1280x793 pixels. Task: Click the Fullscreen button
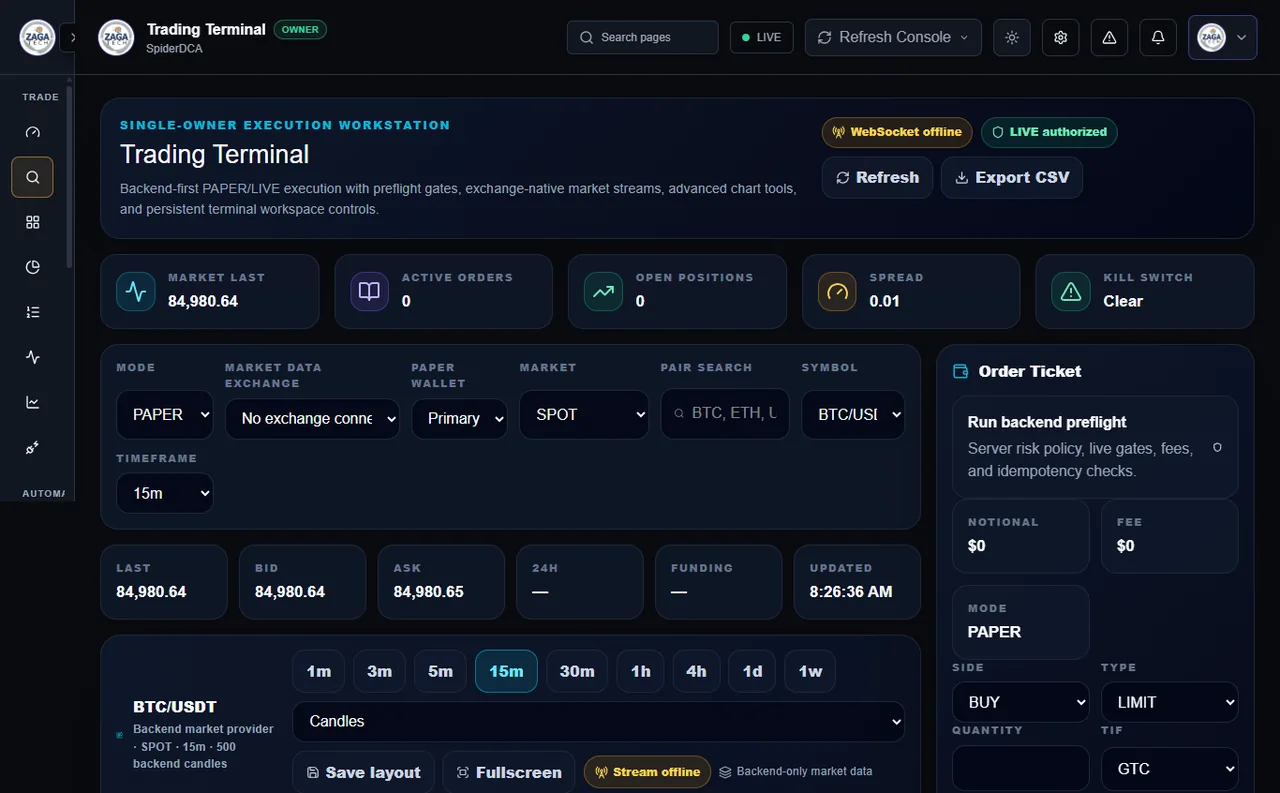[509, 772]
